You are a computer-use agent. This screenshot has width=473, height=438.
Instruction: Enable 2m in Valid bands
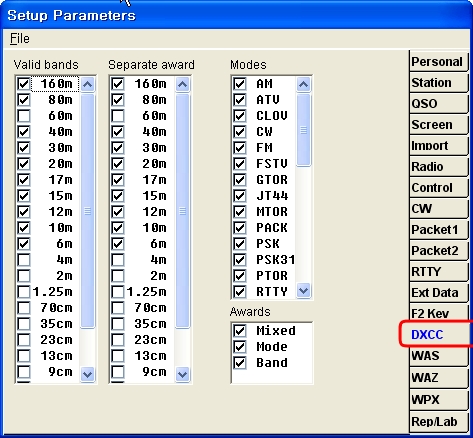[24, 276]
